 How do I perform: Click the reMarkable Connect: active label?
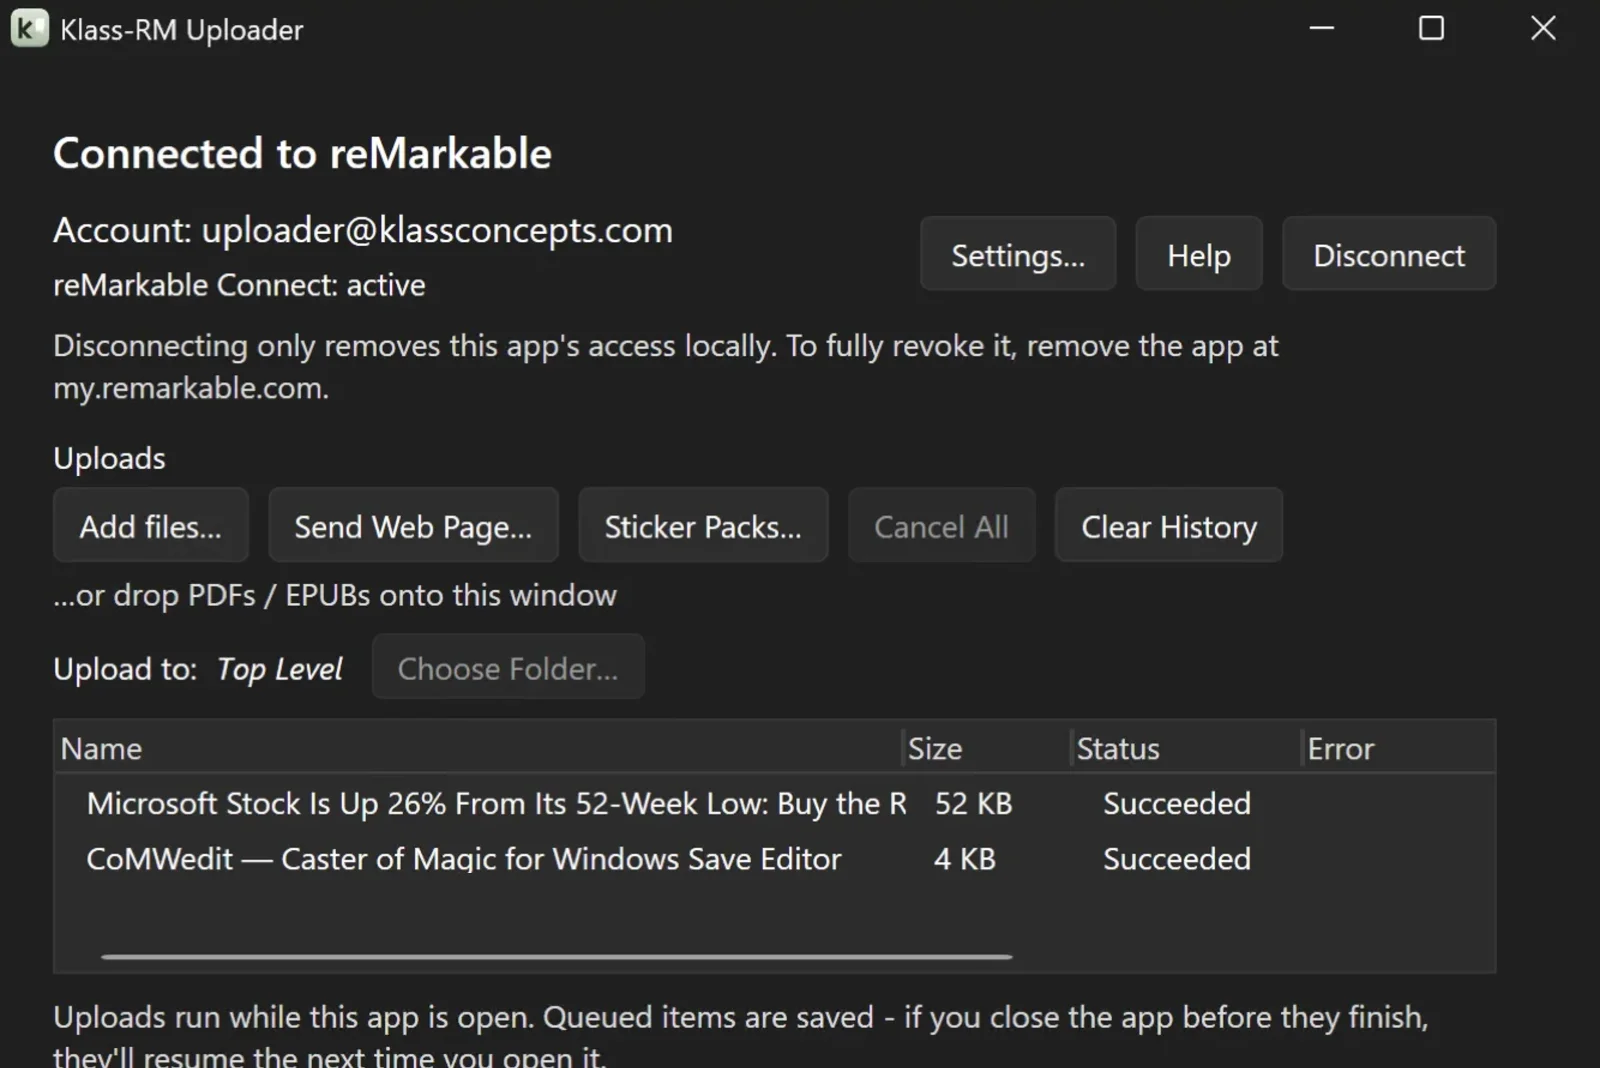click(239, 285)
